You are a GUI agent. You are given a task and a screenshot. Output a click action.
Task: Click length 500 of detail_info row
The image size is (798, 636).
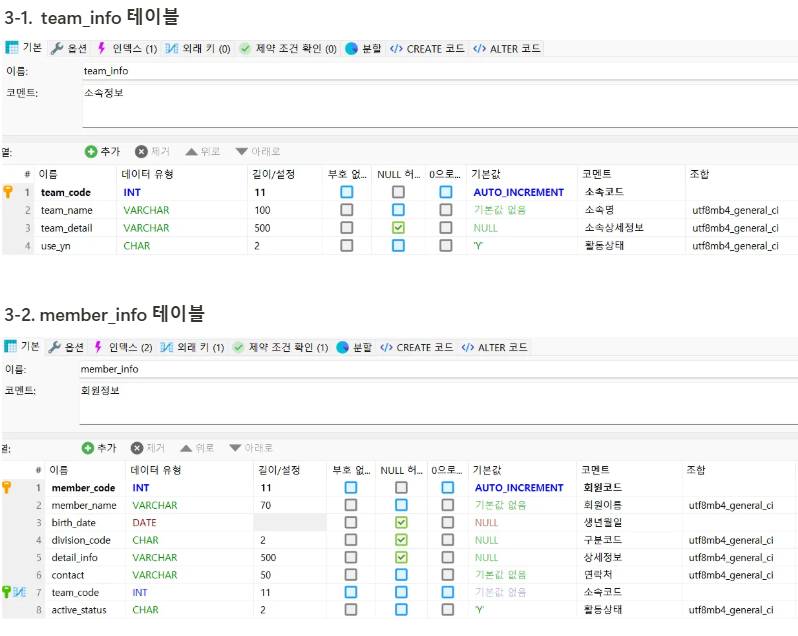pos(268,558)
